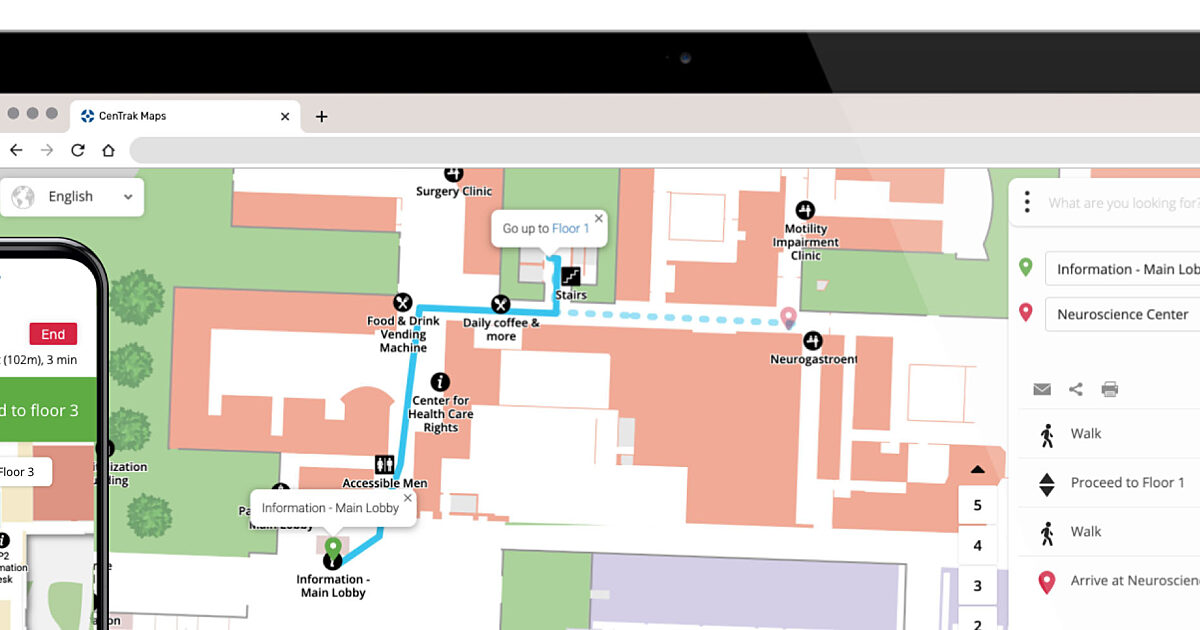Email the route with envelope icon
The image size is (1200, 630).
(x=1042, y=389)
